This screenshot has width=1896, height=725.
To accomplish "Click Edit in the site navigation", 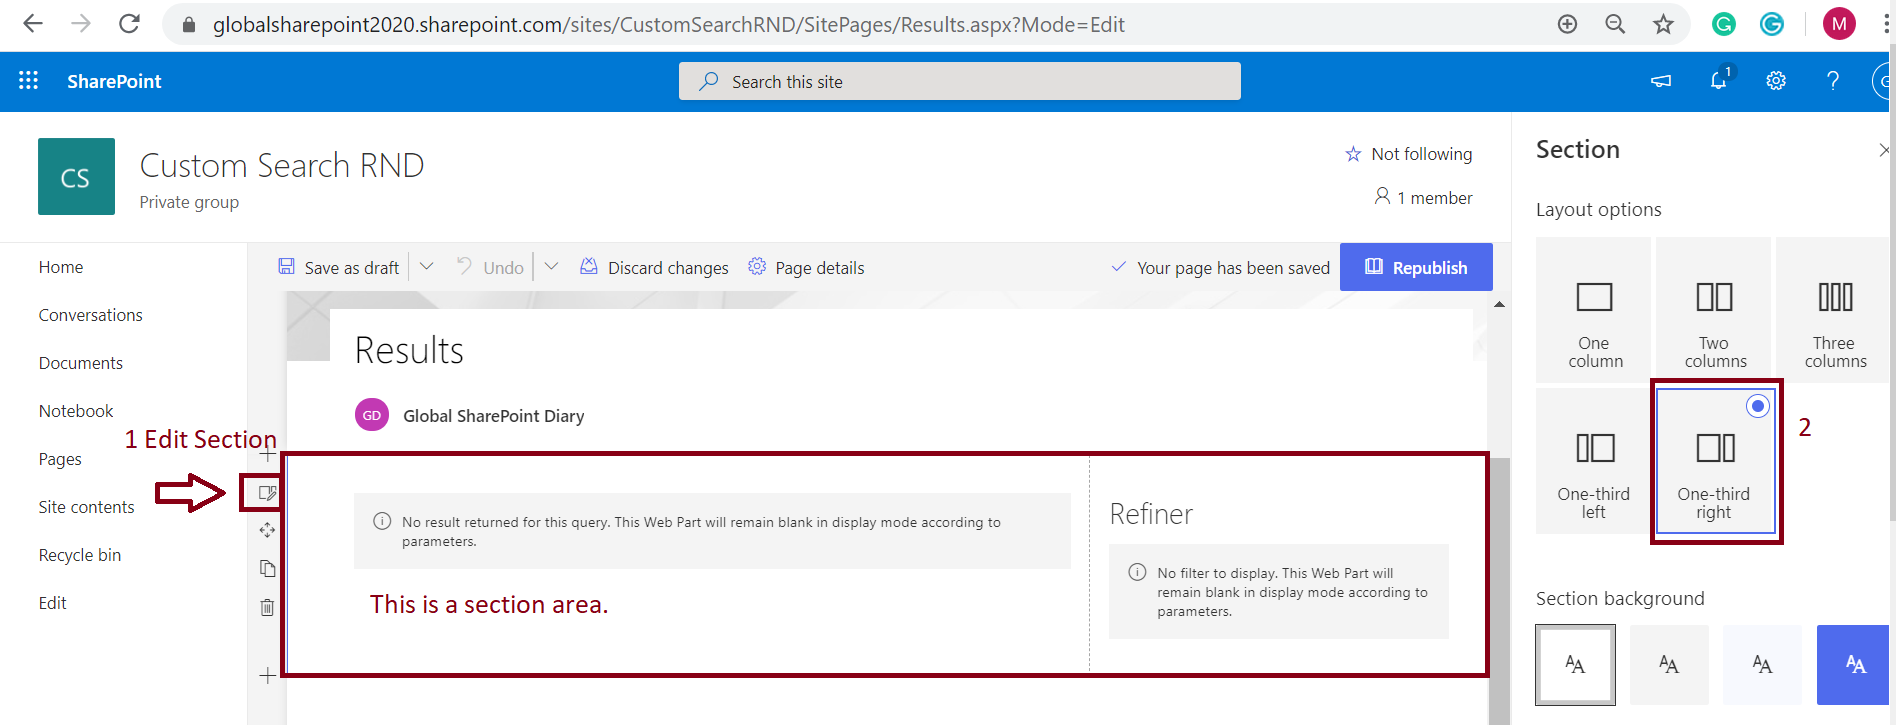I will pyautogui.click(x=53, y=603).
